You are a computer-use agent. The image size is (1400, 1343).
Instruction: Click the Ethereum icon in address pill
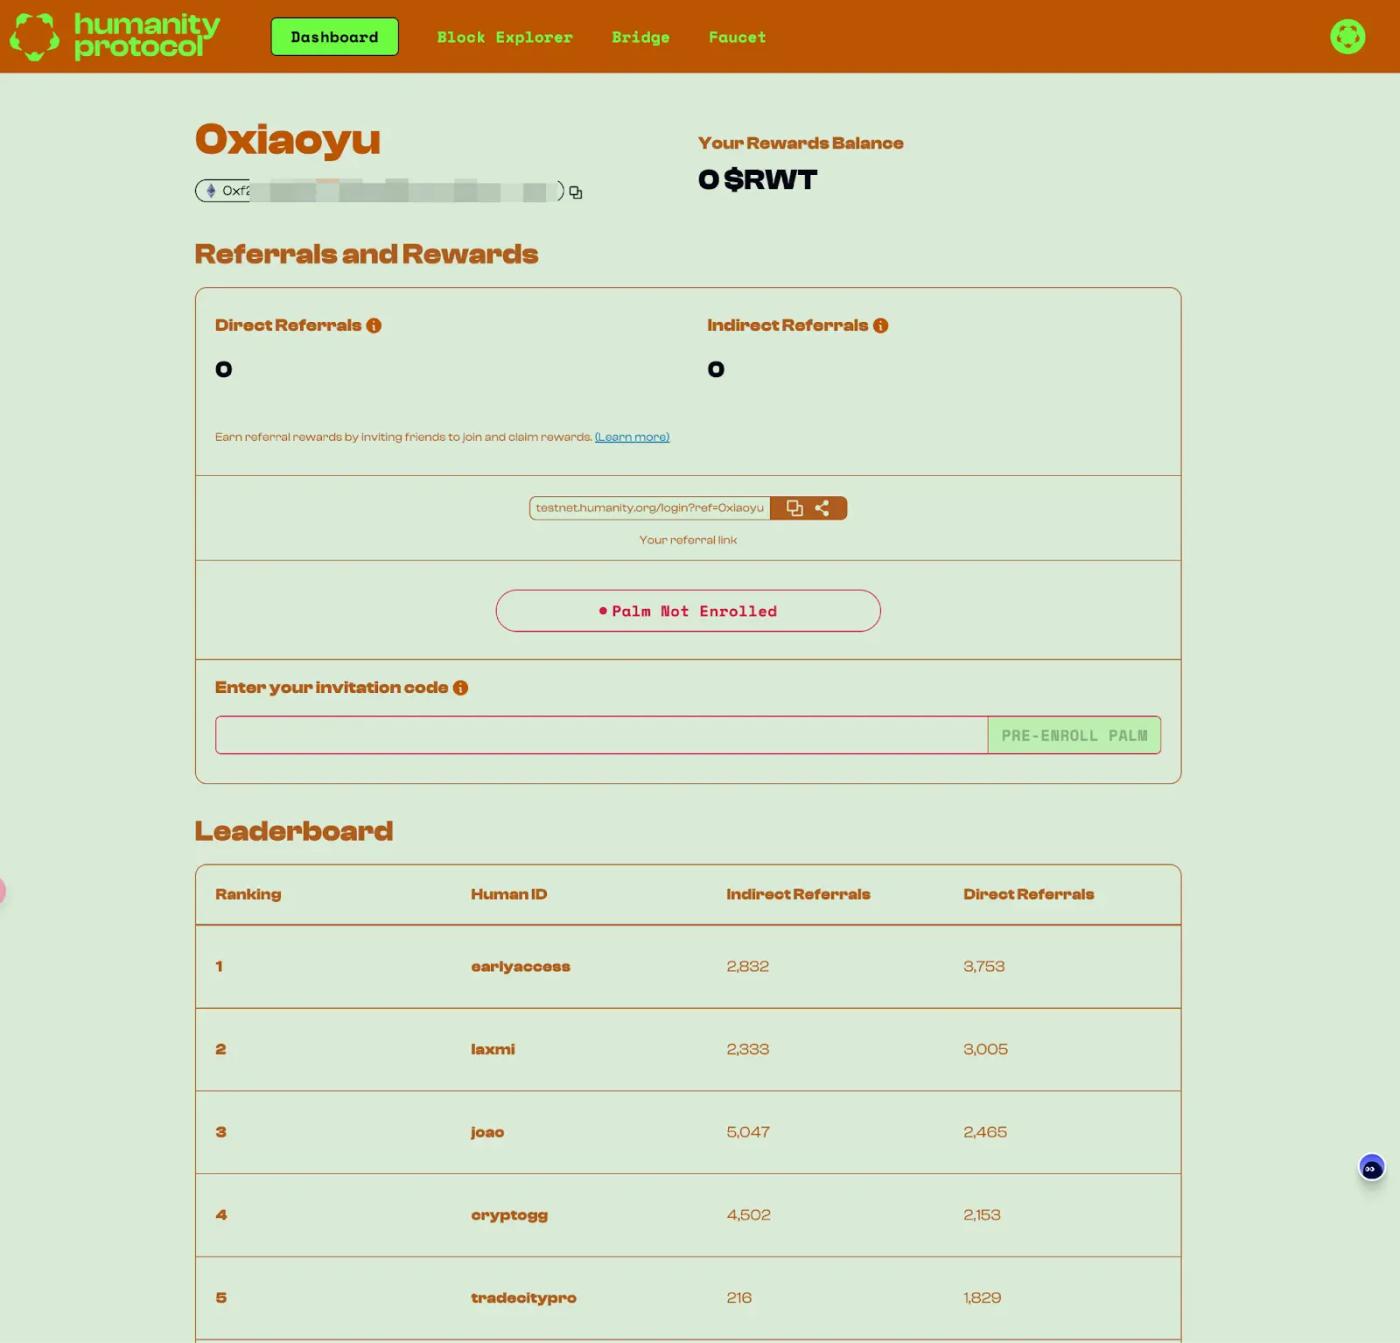coord(211,190)
